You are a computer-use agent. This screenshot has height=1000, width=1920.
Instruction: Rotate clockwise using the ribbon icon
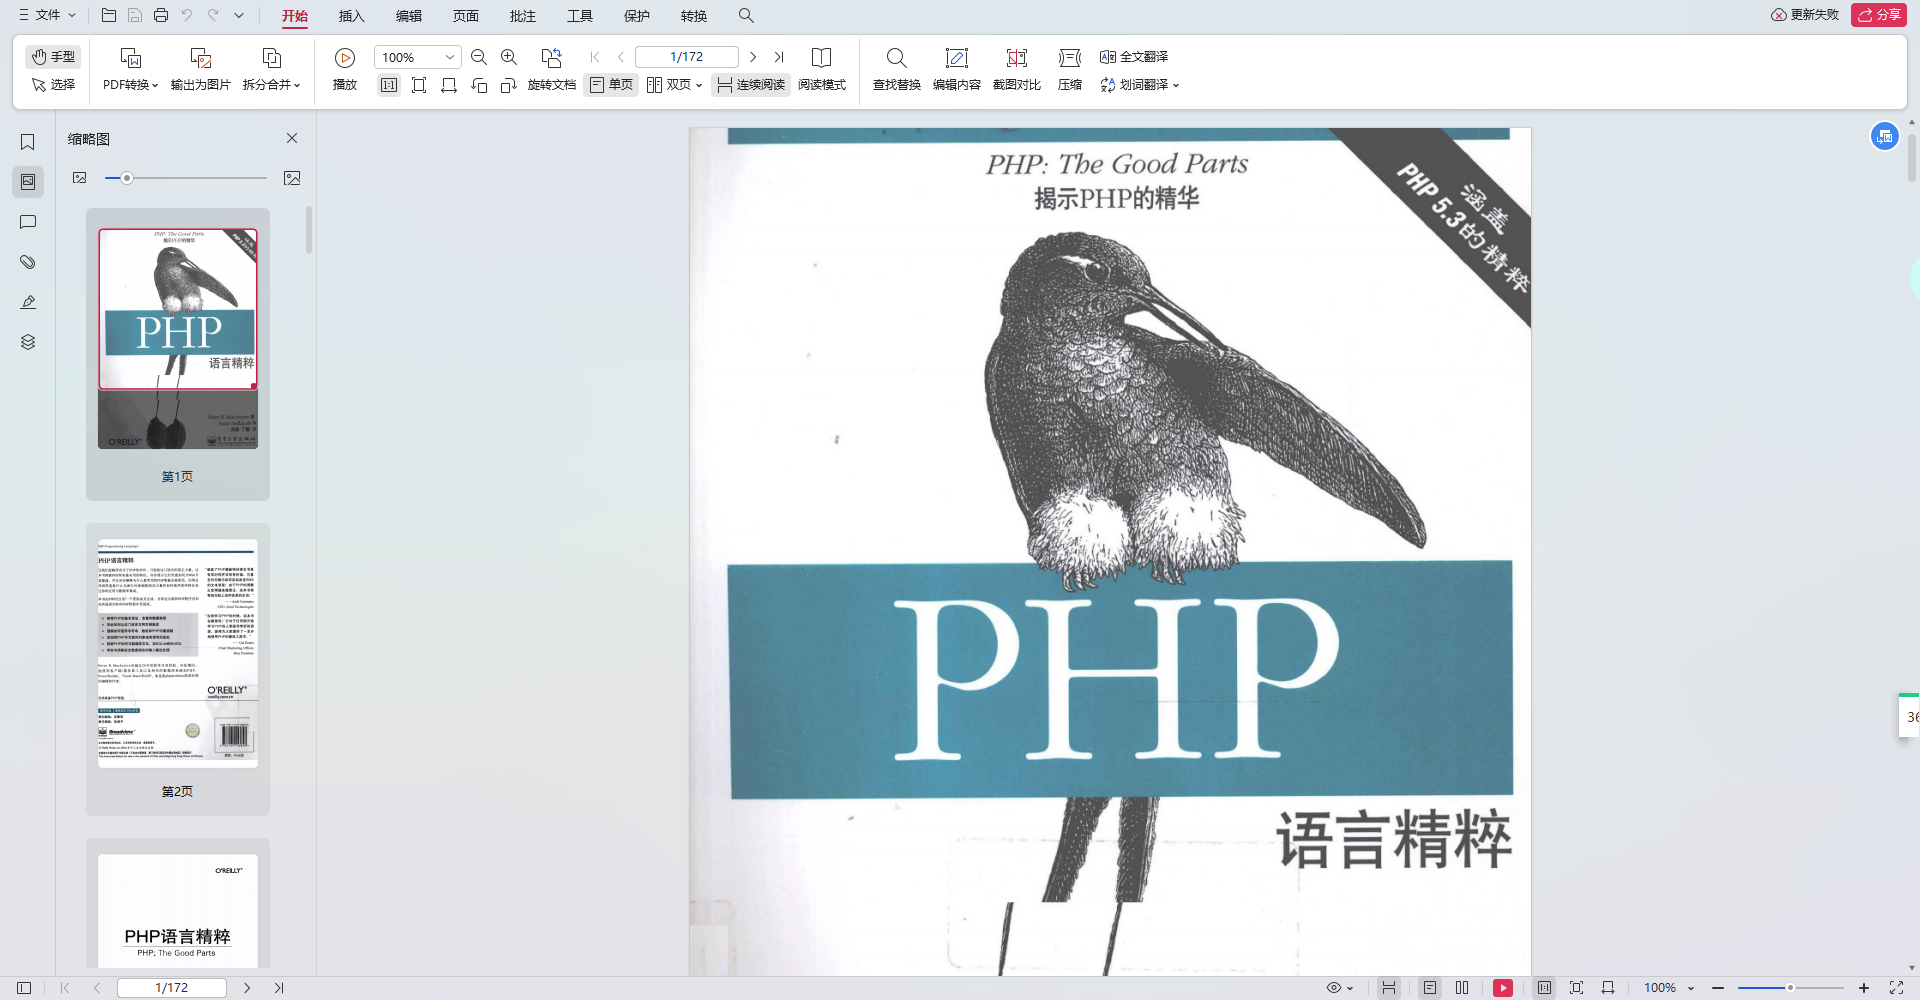509,85
